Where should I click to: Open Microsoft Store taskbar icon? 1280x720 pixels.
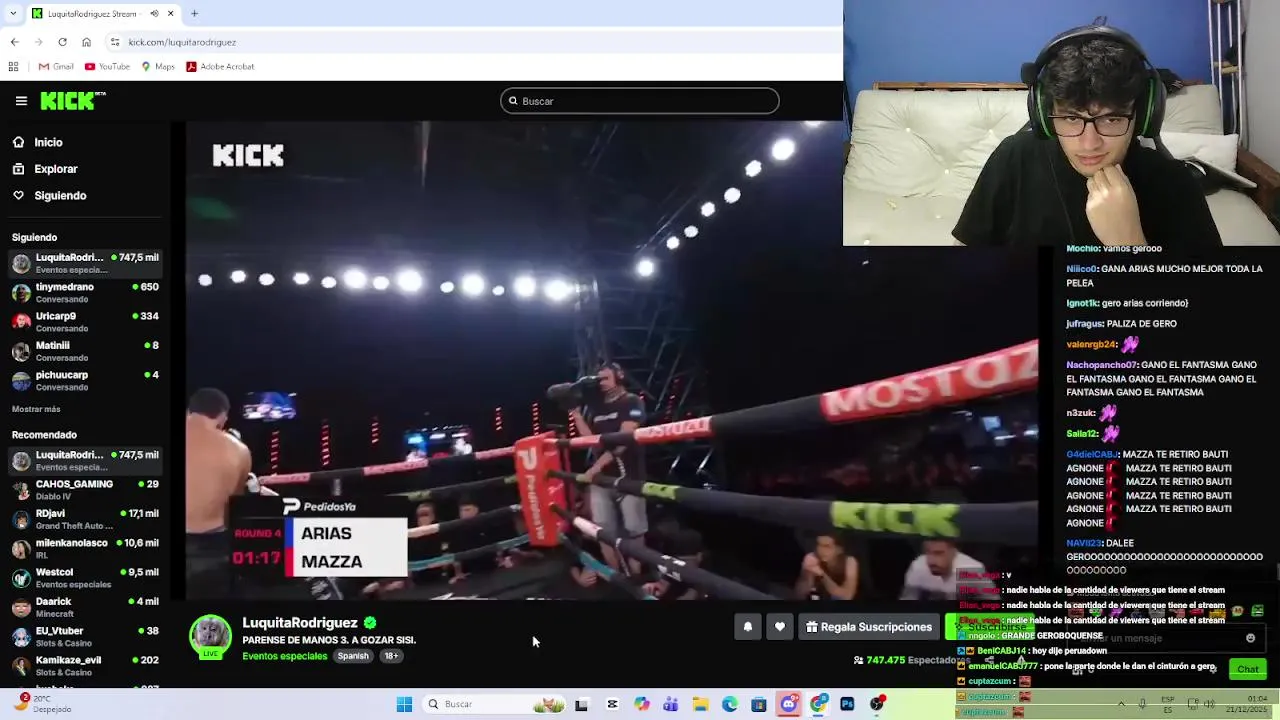click(759, 704)
